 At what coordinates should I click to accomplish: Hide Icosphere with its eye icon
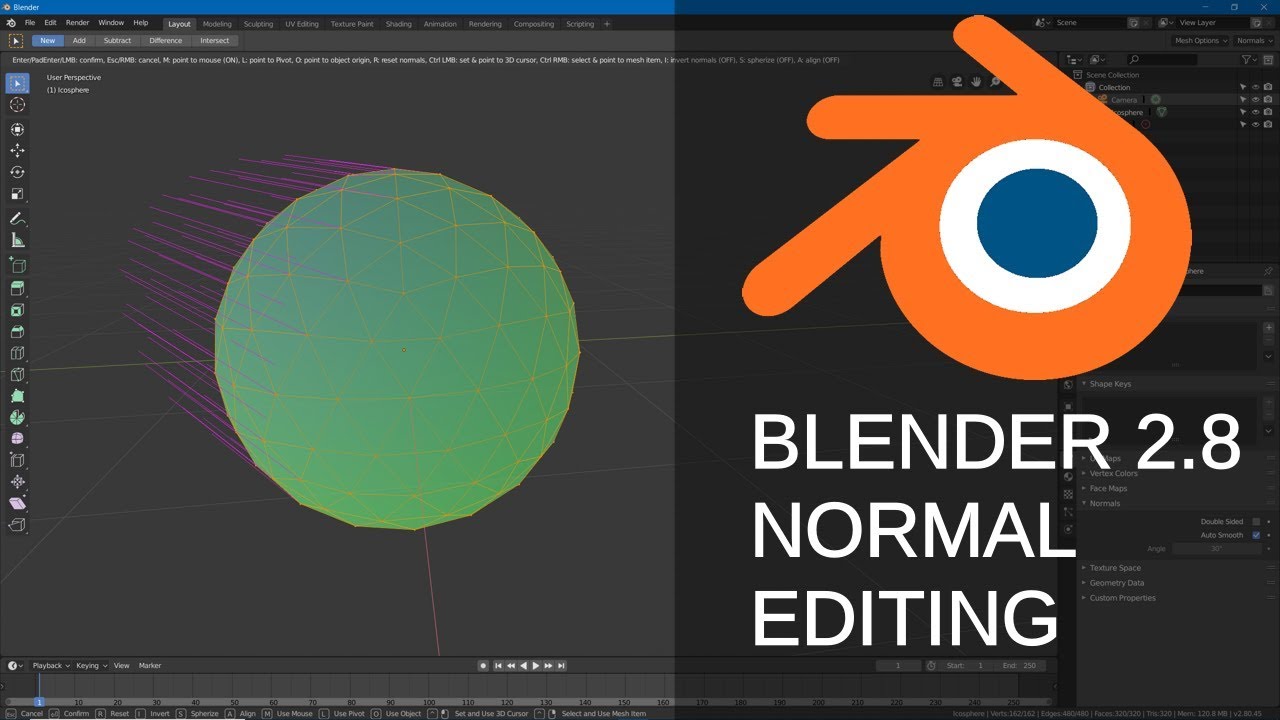[1255, 112]
